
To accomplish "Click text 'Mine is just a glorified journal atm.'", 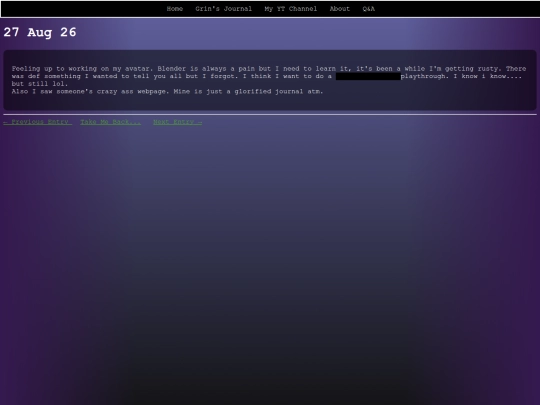I will coord(248,92).
